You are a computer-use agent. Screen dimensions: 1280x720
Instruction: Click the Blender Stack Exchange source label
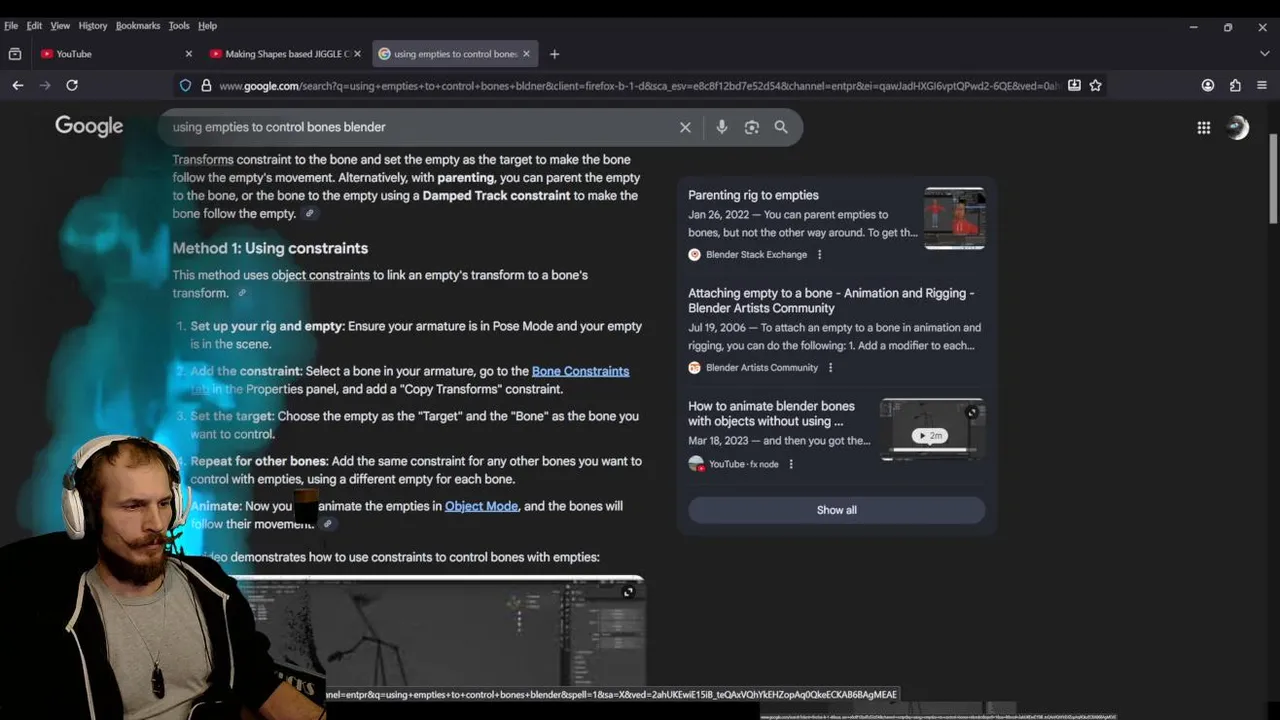click(756, 255)
